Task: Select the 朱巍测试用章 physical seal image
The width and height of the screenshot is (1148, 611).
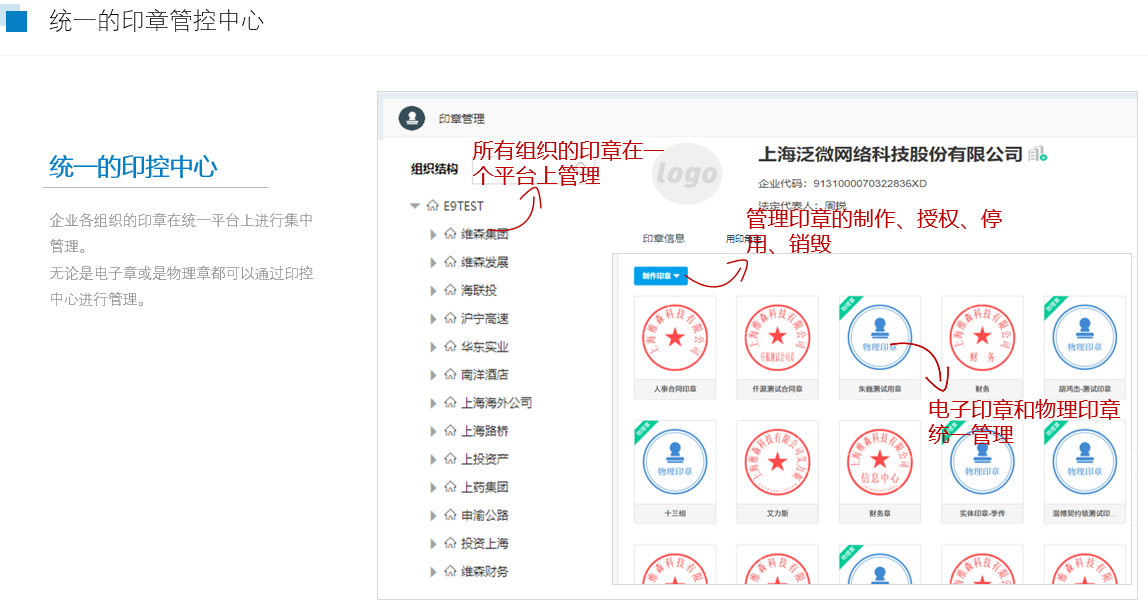Action: click(x=879, y=337)
